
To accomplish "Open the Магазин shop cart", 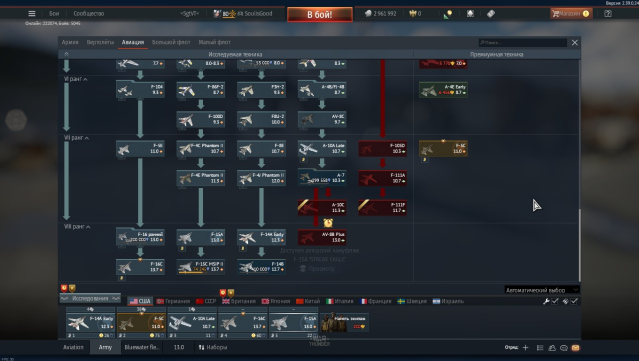I will pyautogui.click(x=570, y=13).
